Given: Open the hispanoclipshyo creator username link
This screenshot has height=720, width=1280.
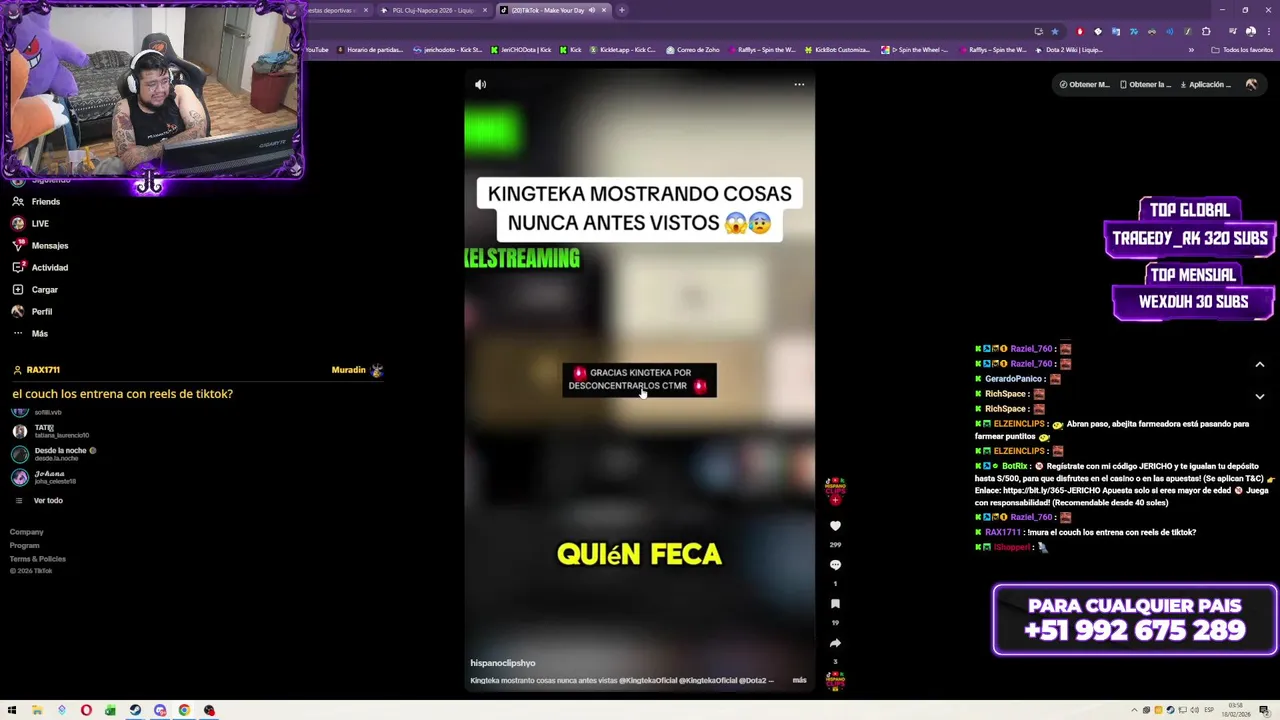Looking at the screenshot, I should tap(503, 663).
